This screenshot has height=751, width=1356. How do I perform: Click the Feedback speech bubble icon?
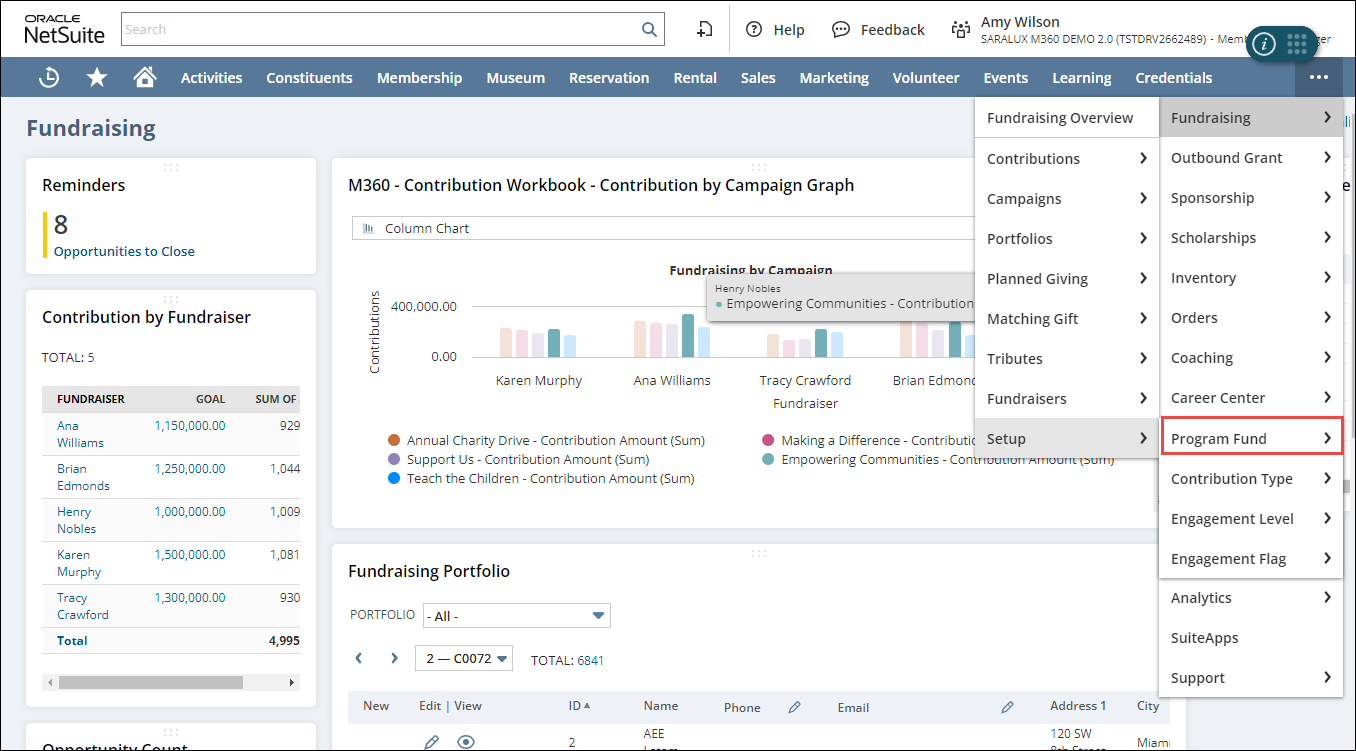point(841,30)
